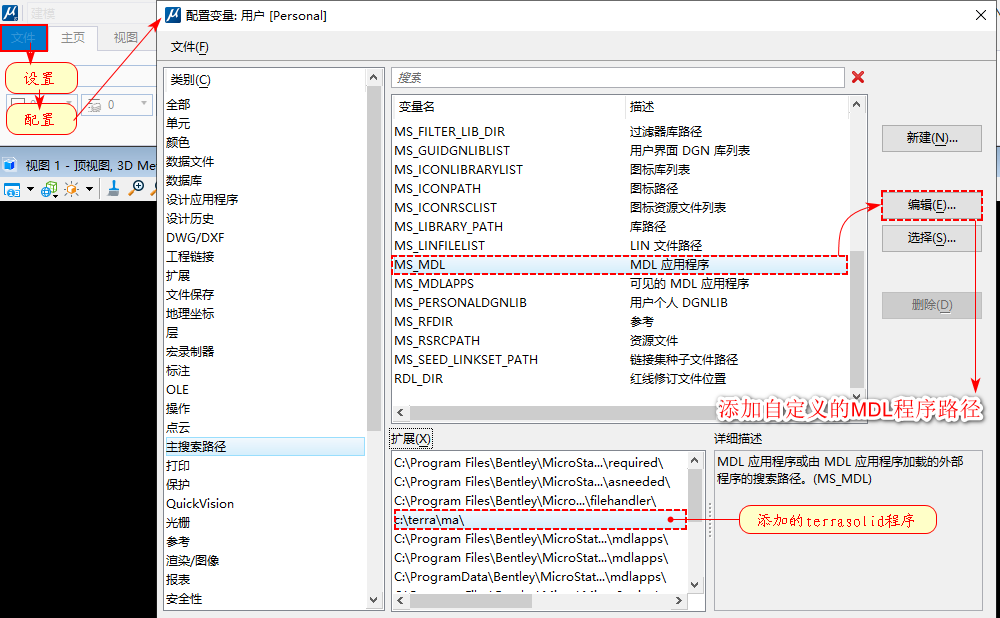Close the configuration variables dialog
The width and height of the screenshot is (1000, 618).
[981, 15]
